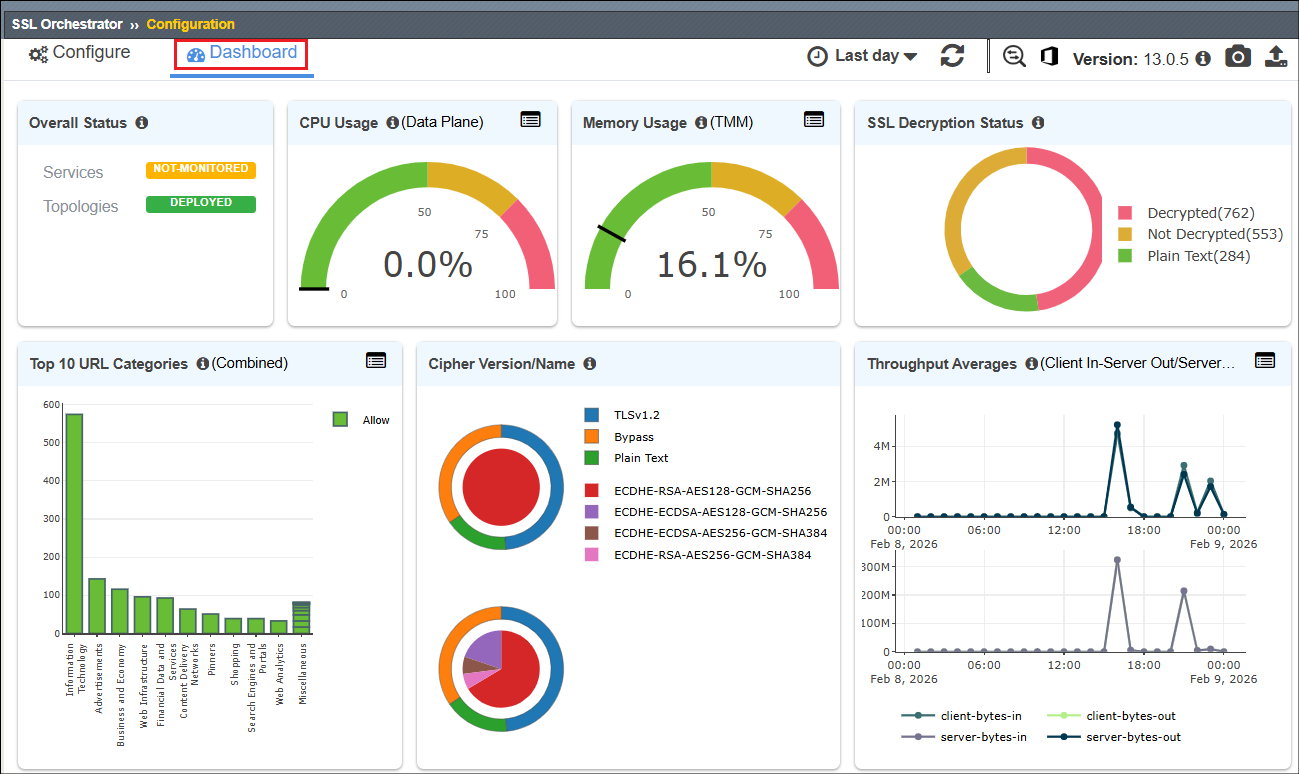1299x774 pixels.
Task: Click the DEPLOYED topologies badge
Action: (x=201, y=204)
